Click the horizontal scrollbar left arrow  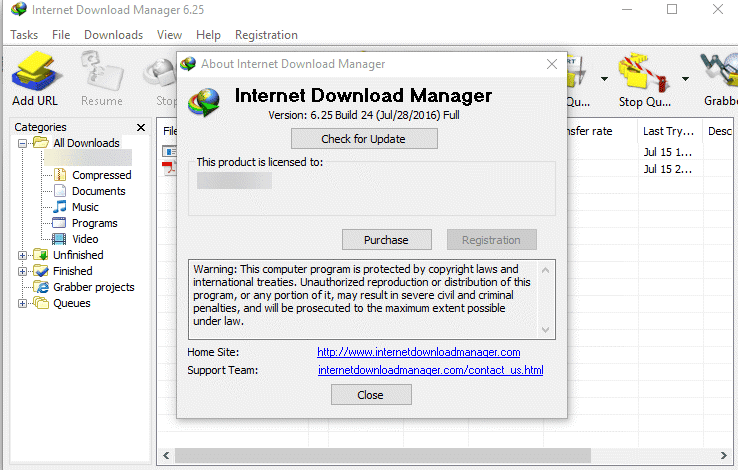click(166, 455)
